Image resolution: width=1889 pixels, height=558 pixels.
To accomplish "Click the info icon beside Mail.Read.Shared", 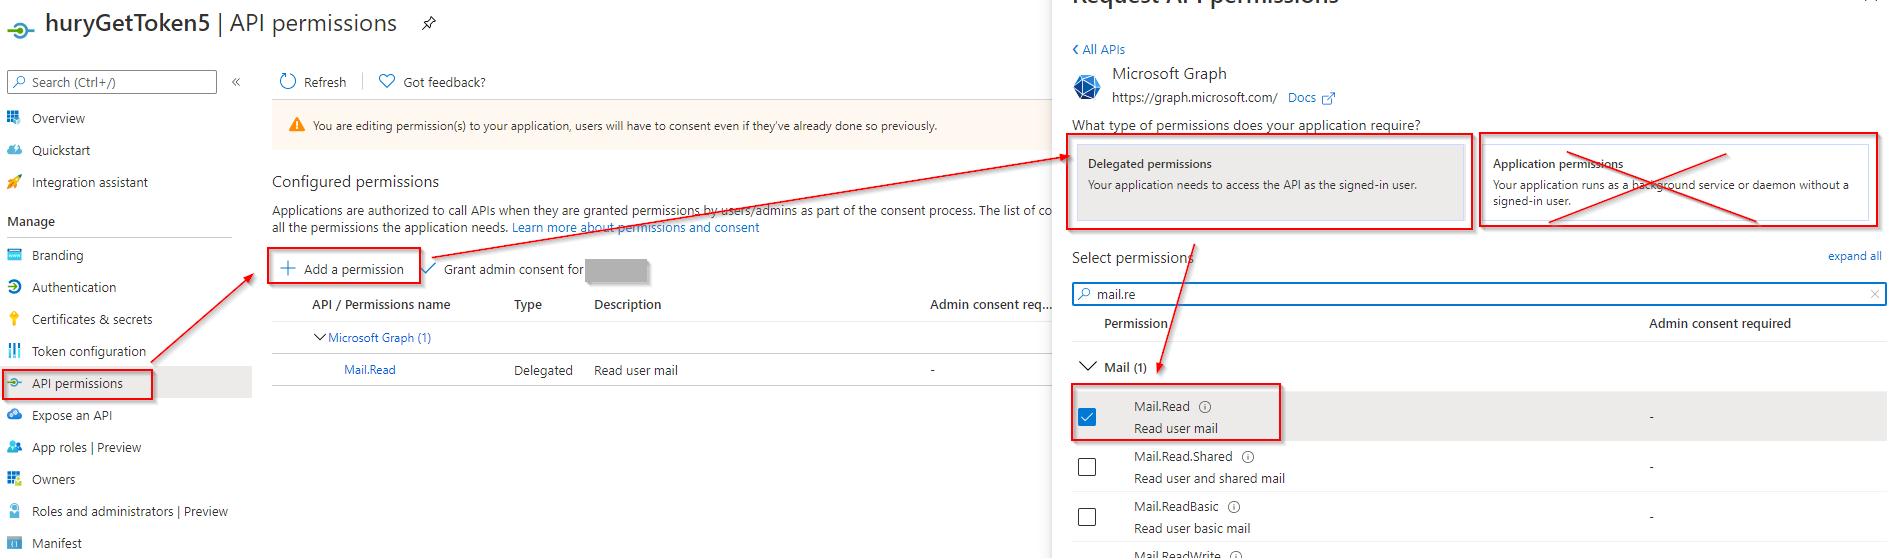I will [x=1248, y=456].
